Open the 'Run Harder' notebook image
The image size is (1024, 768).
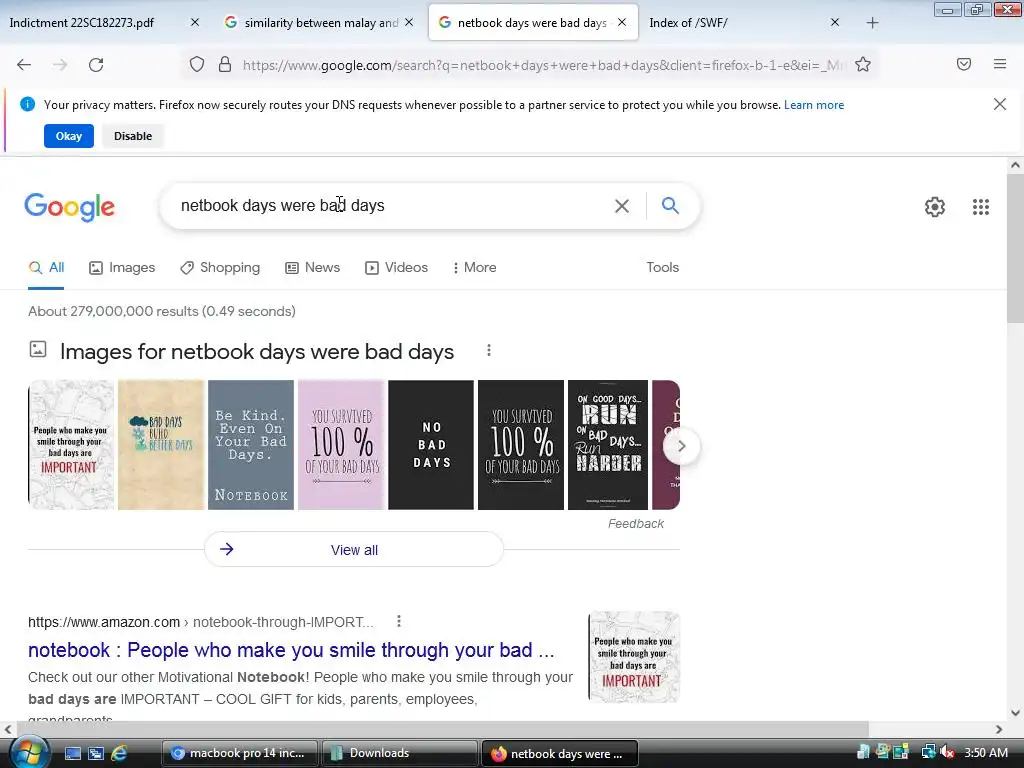[608, 445]
